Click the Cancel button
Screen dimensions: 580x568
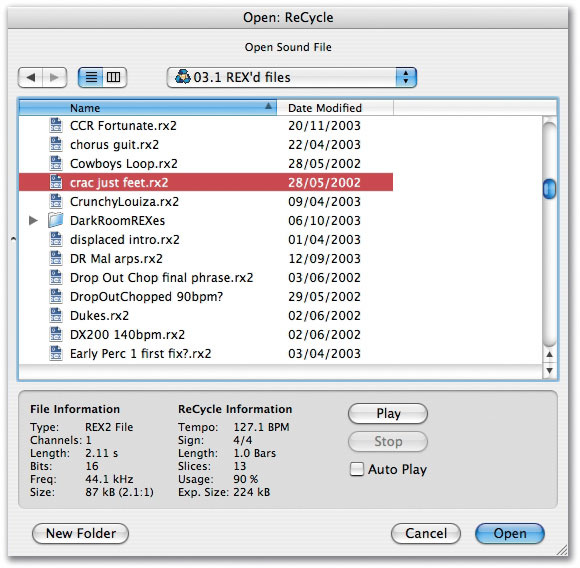[x=426, y=534]
